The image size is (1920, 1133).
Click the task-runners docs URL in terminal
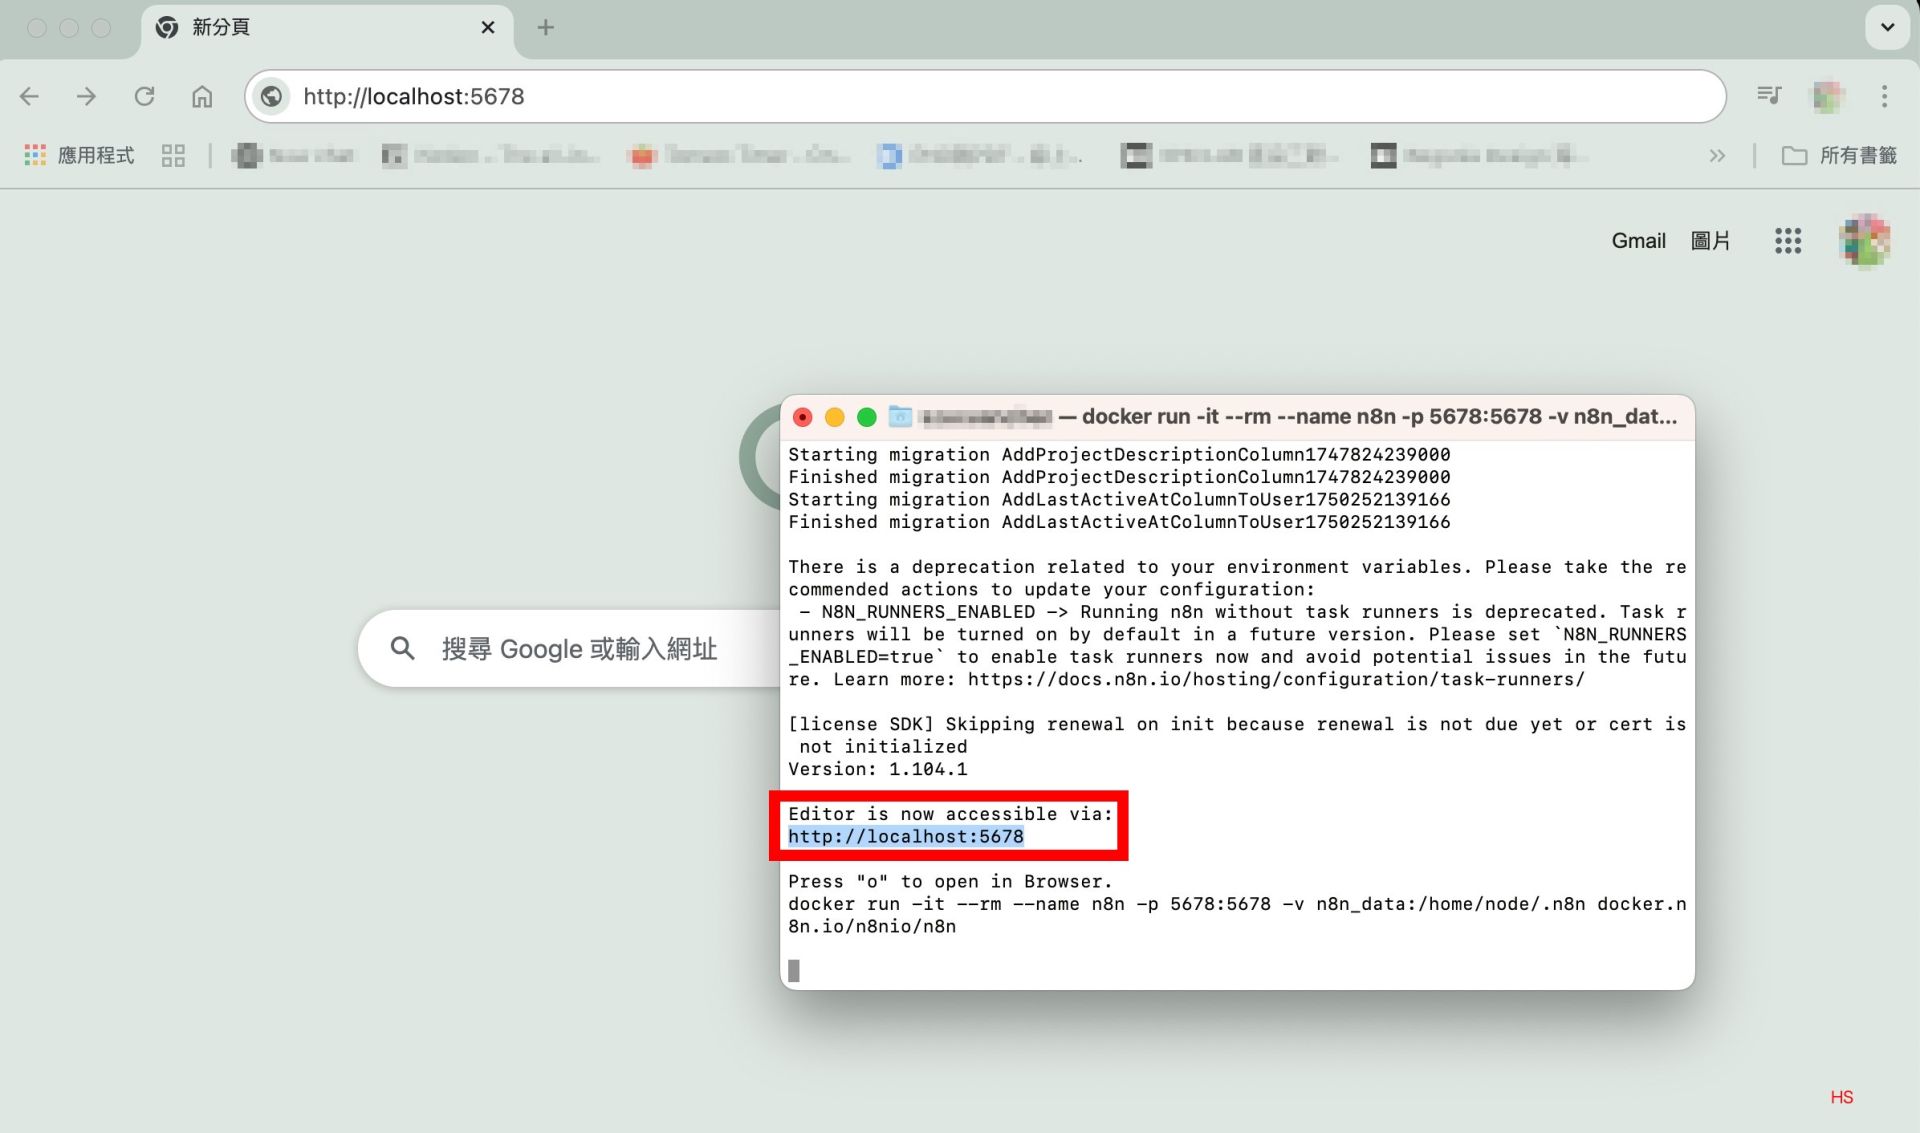point(1276,679)
